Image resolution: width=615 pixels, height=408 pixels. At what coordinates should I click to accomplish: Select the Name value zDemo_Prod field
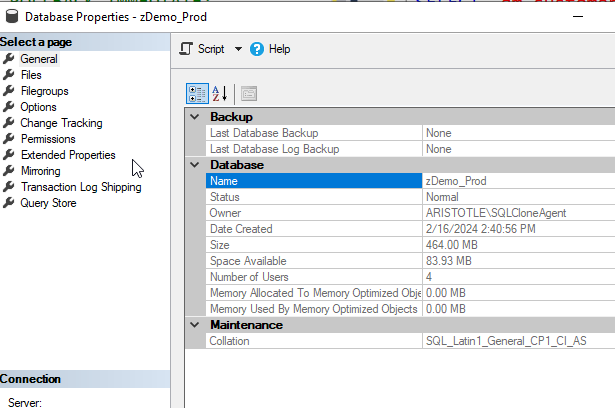click(x=516, y=181)
